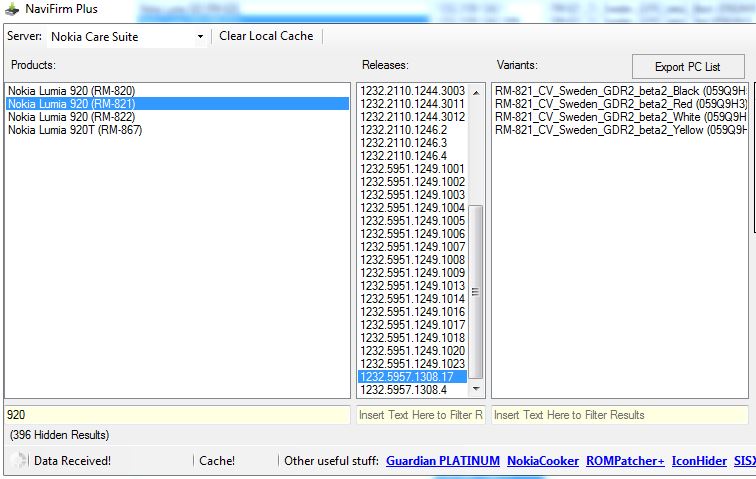Select release 1232.5951.1249.1008
Image resolution: width=756 pixels, height=479 pixels.
pyautogui.click(x=413, y=260)
